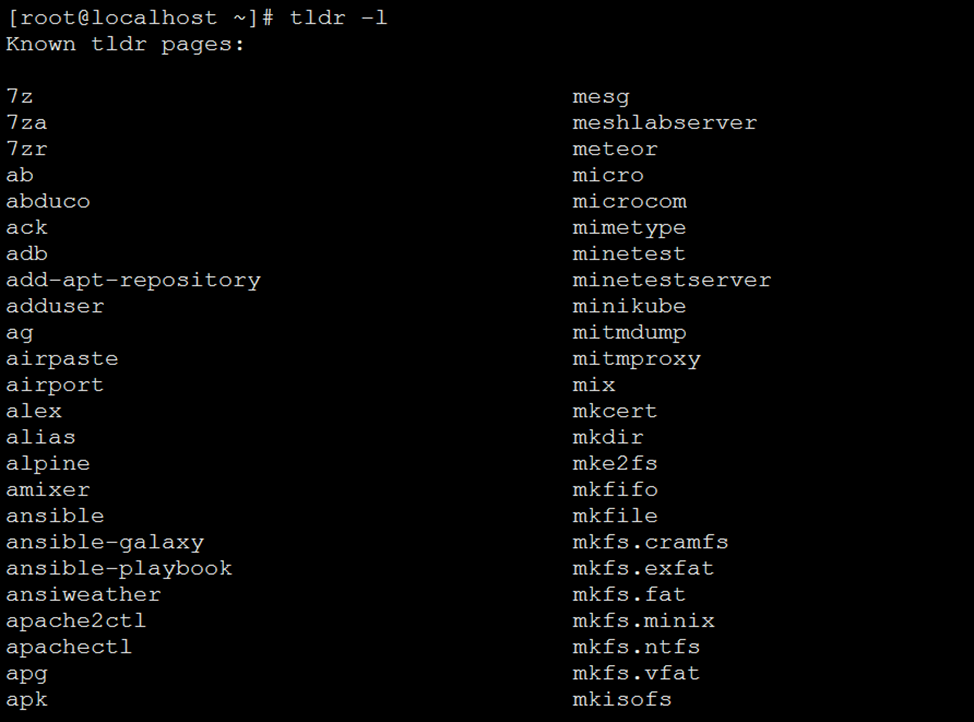
Task: Select the 'minikube' entry
Action: 629,306
